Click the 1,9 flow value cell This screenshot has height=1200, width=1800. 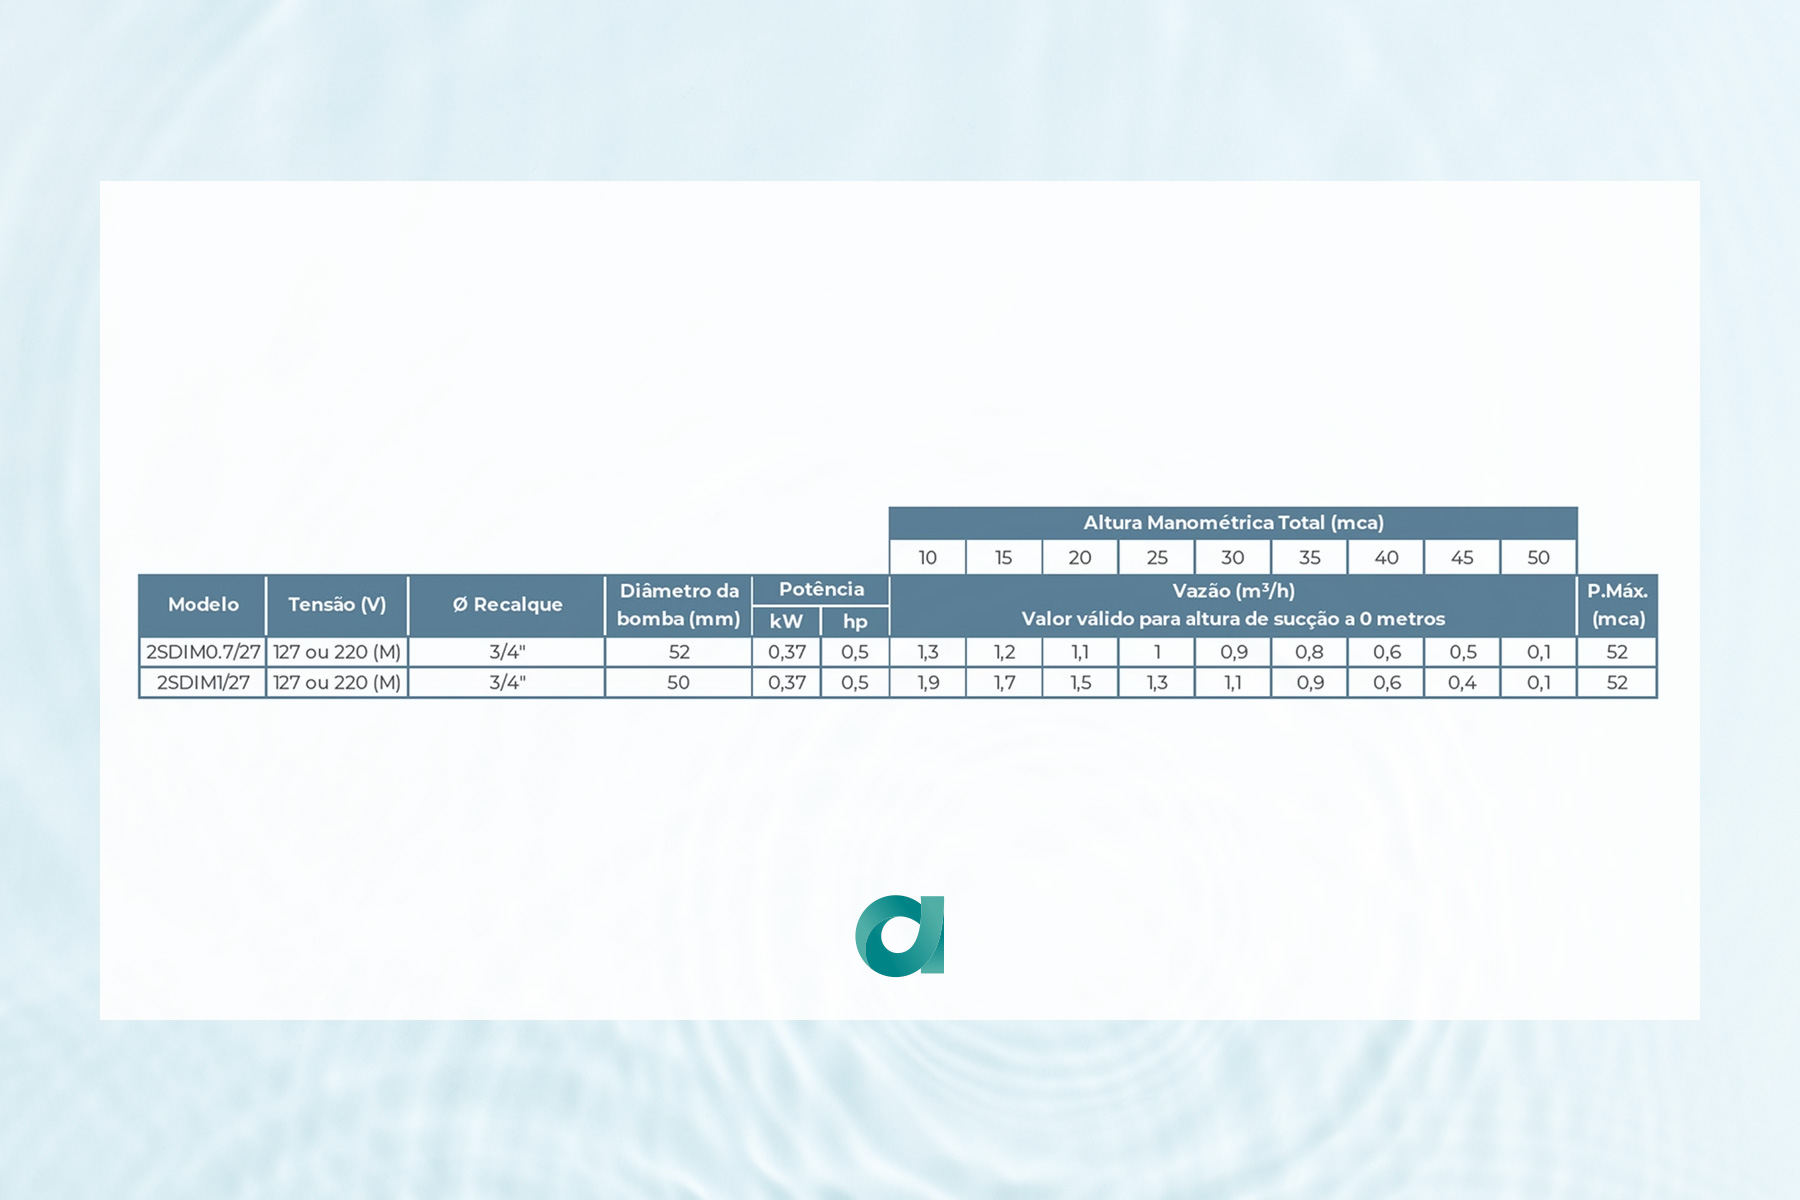pyautogui.click(x=928, y=683)
